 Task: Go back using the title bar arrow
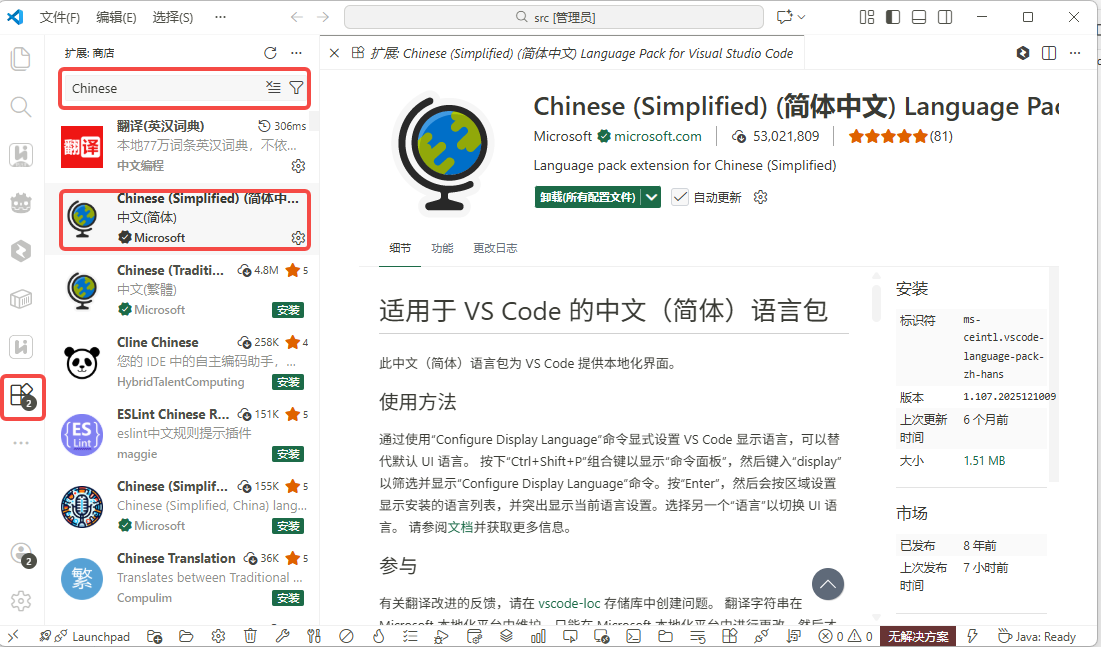297,17
